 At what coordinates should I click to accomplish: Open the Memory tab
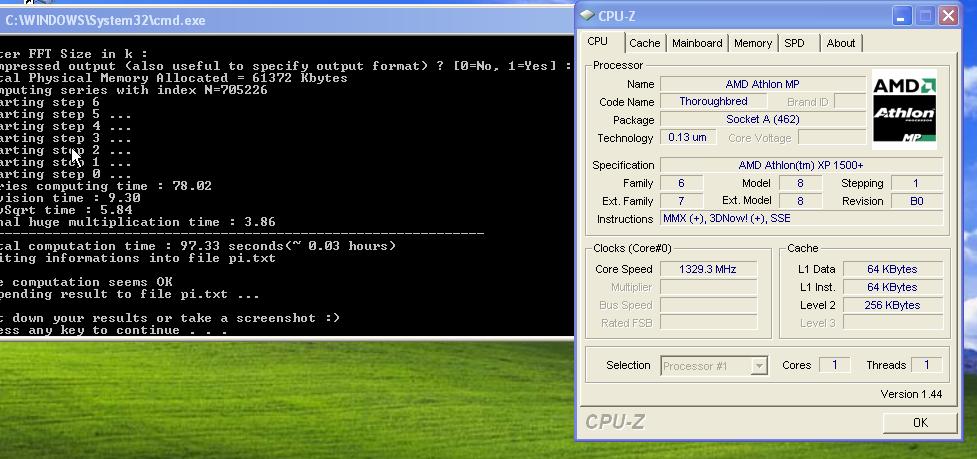tap(753, 43)
